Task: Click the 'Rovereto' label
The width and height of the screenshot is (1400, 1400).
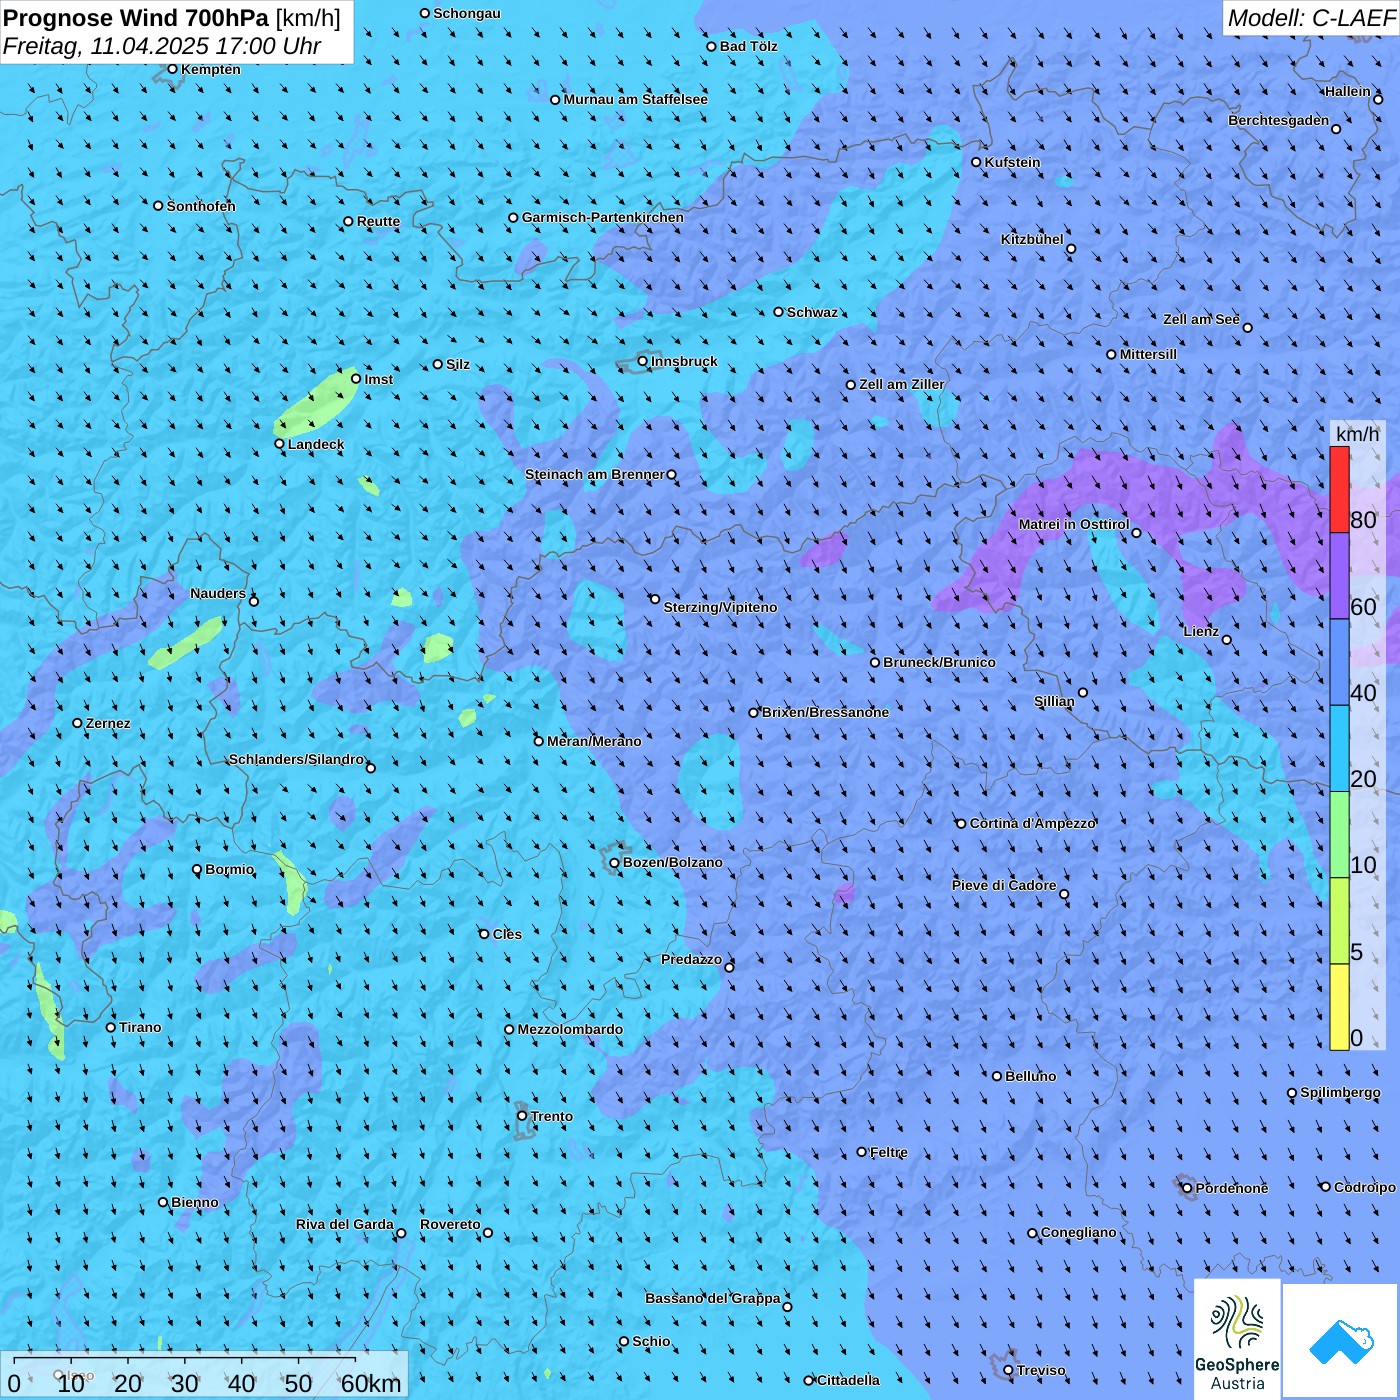Action: [x=450, y=1224]
